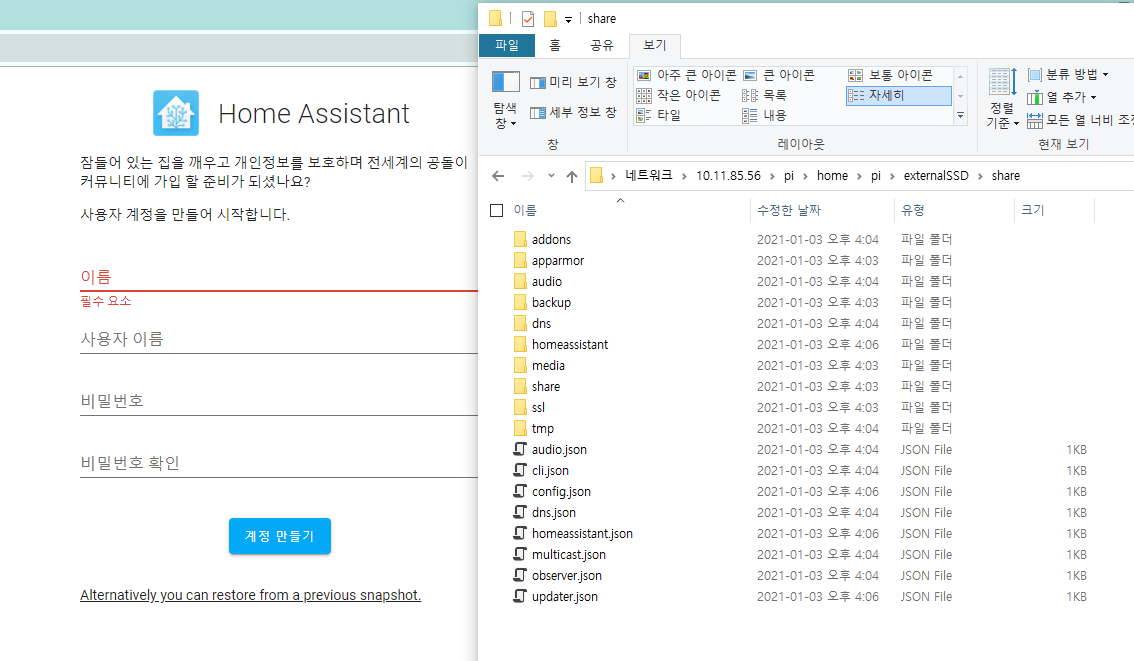This screenshot has height=661, width=1134.
Task: Expand the chevron after 네트워크 breadcrumb
Action: point(684,176)
